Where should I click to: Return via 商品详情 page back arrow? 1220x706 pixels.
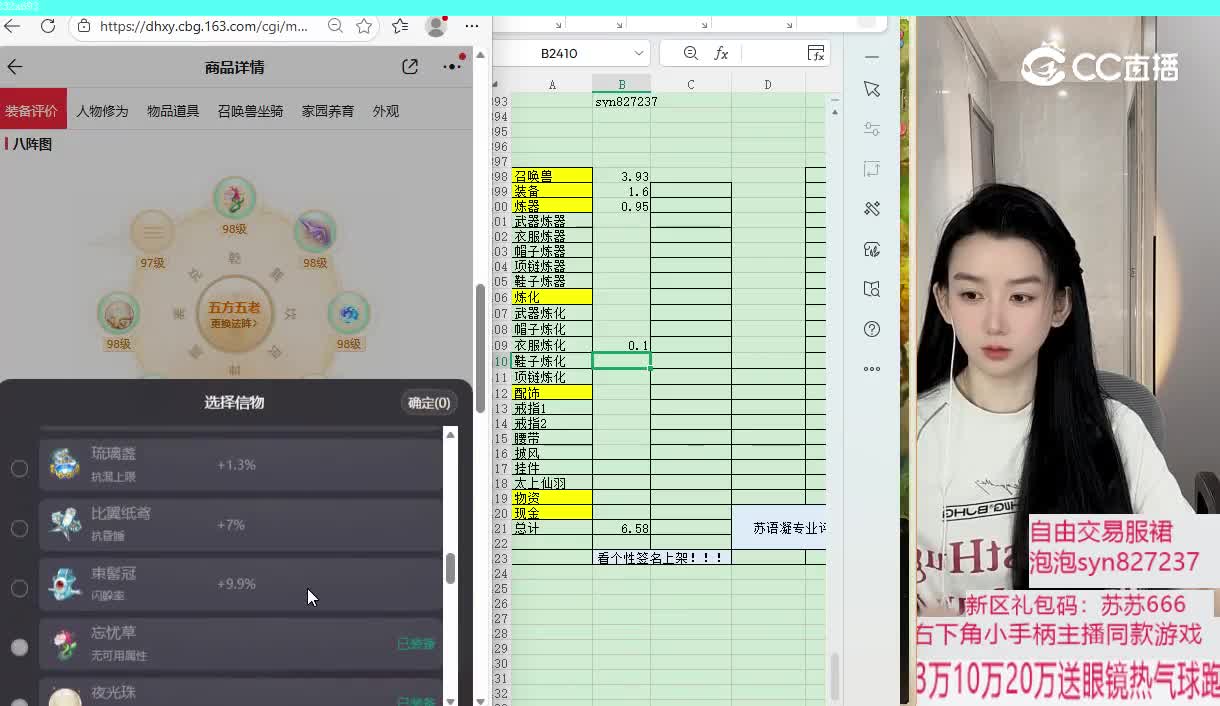14,67
